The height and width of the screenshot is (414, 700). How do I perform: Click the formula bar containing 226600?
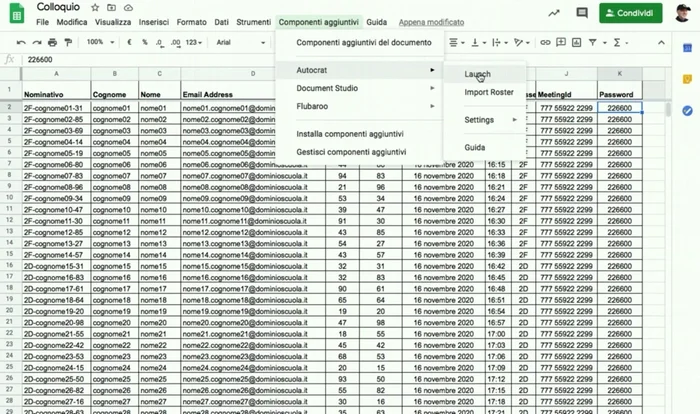point(300,60)
